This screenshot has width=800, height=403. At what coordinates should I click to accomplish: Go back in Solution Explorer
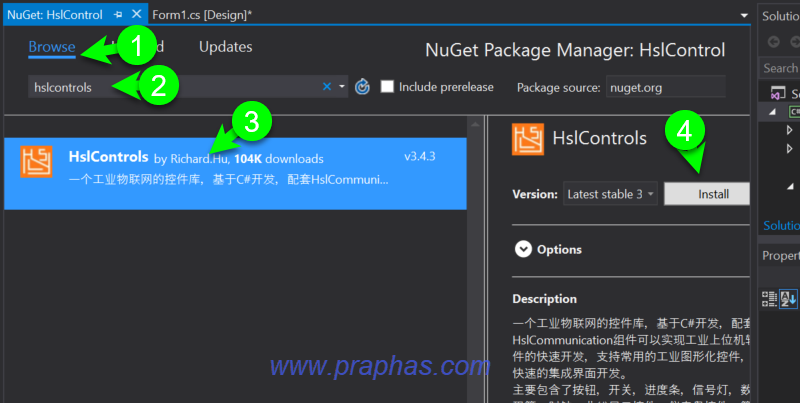[773, 42]
